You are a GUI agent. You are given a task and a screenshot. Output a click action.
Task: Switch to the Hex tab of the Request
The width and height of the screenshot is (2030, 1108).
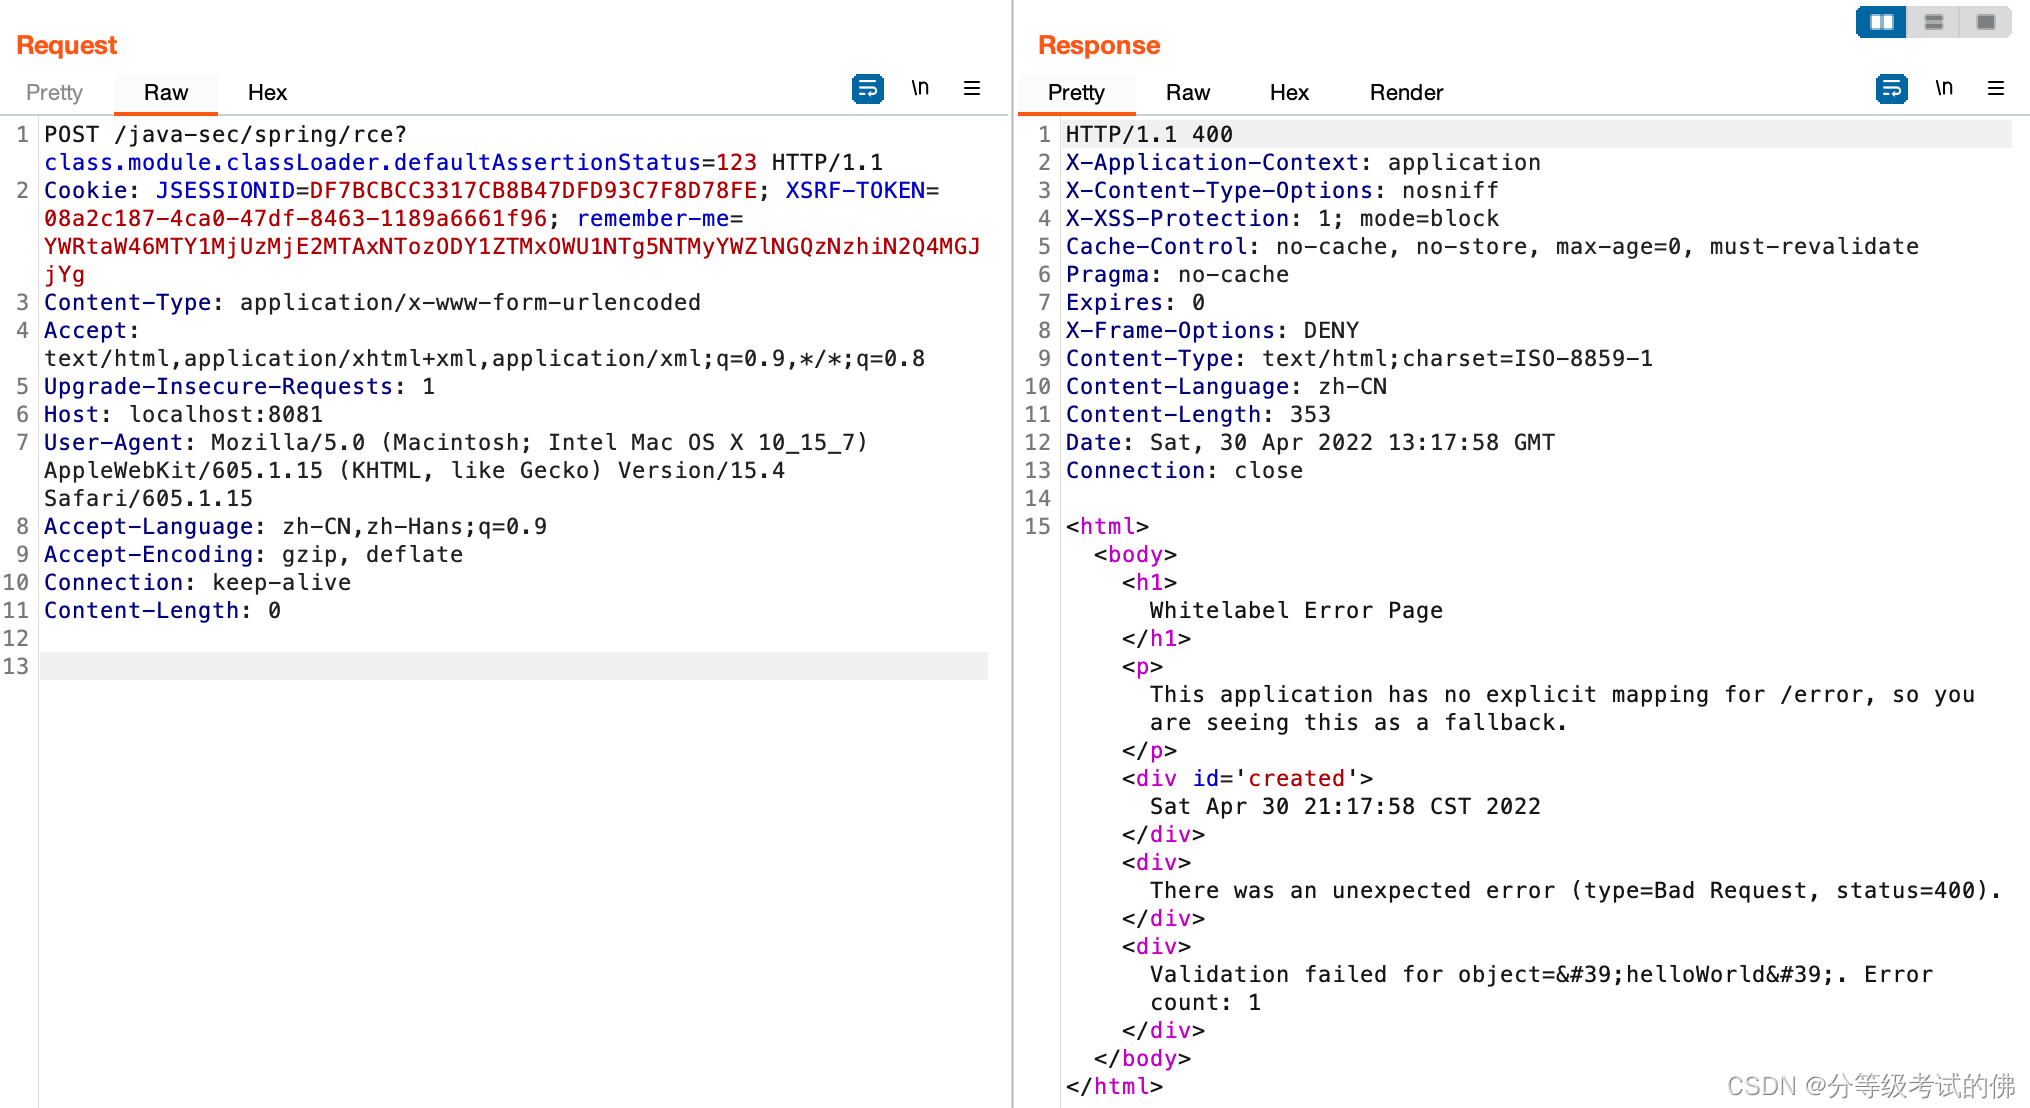(266, 92)
